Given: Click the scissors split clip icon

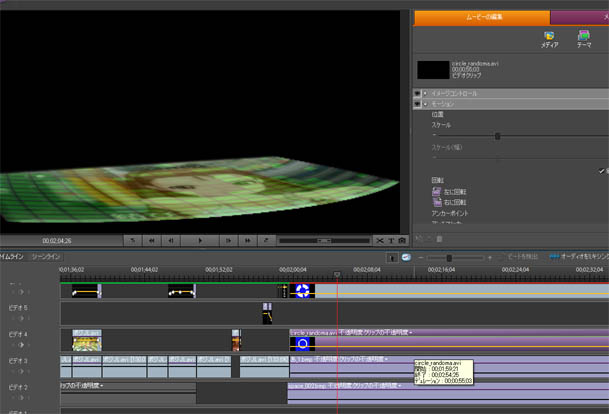Looking at the screenshot, I should (379, 240).
